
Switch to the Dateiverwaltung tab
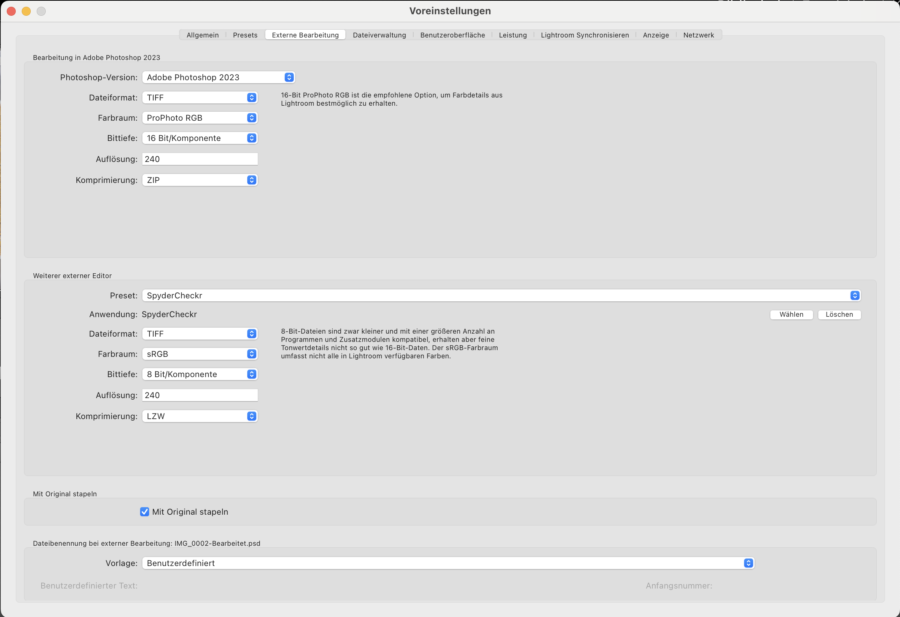(378, 33)
